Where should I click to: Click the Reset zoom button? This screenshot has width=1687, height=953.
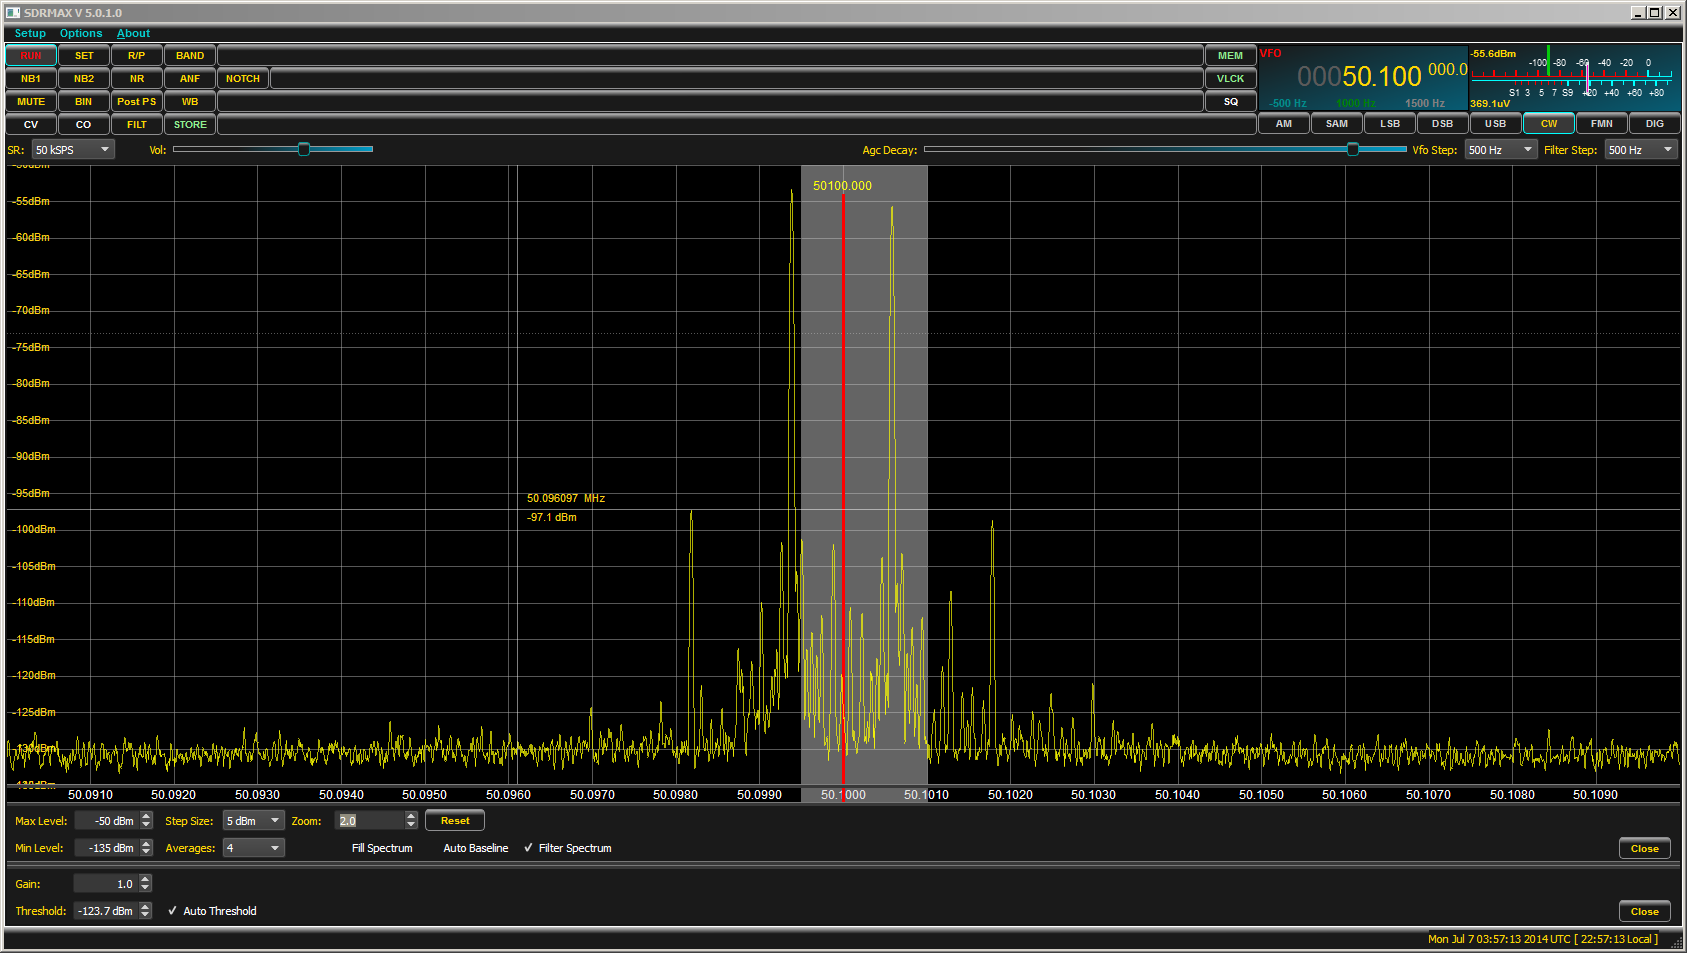point(455,821)
